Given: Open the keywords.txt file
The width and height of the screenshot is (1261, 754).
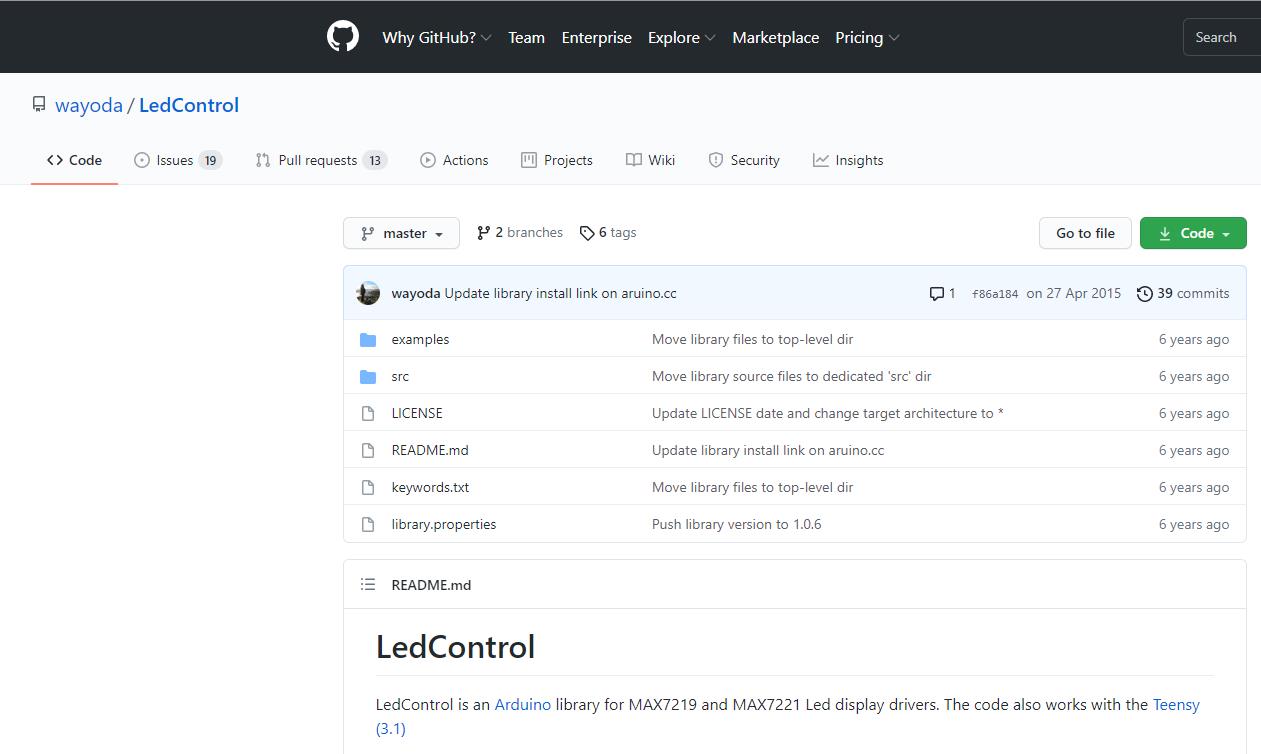Looking at the screenshot, I should (430, 487).
